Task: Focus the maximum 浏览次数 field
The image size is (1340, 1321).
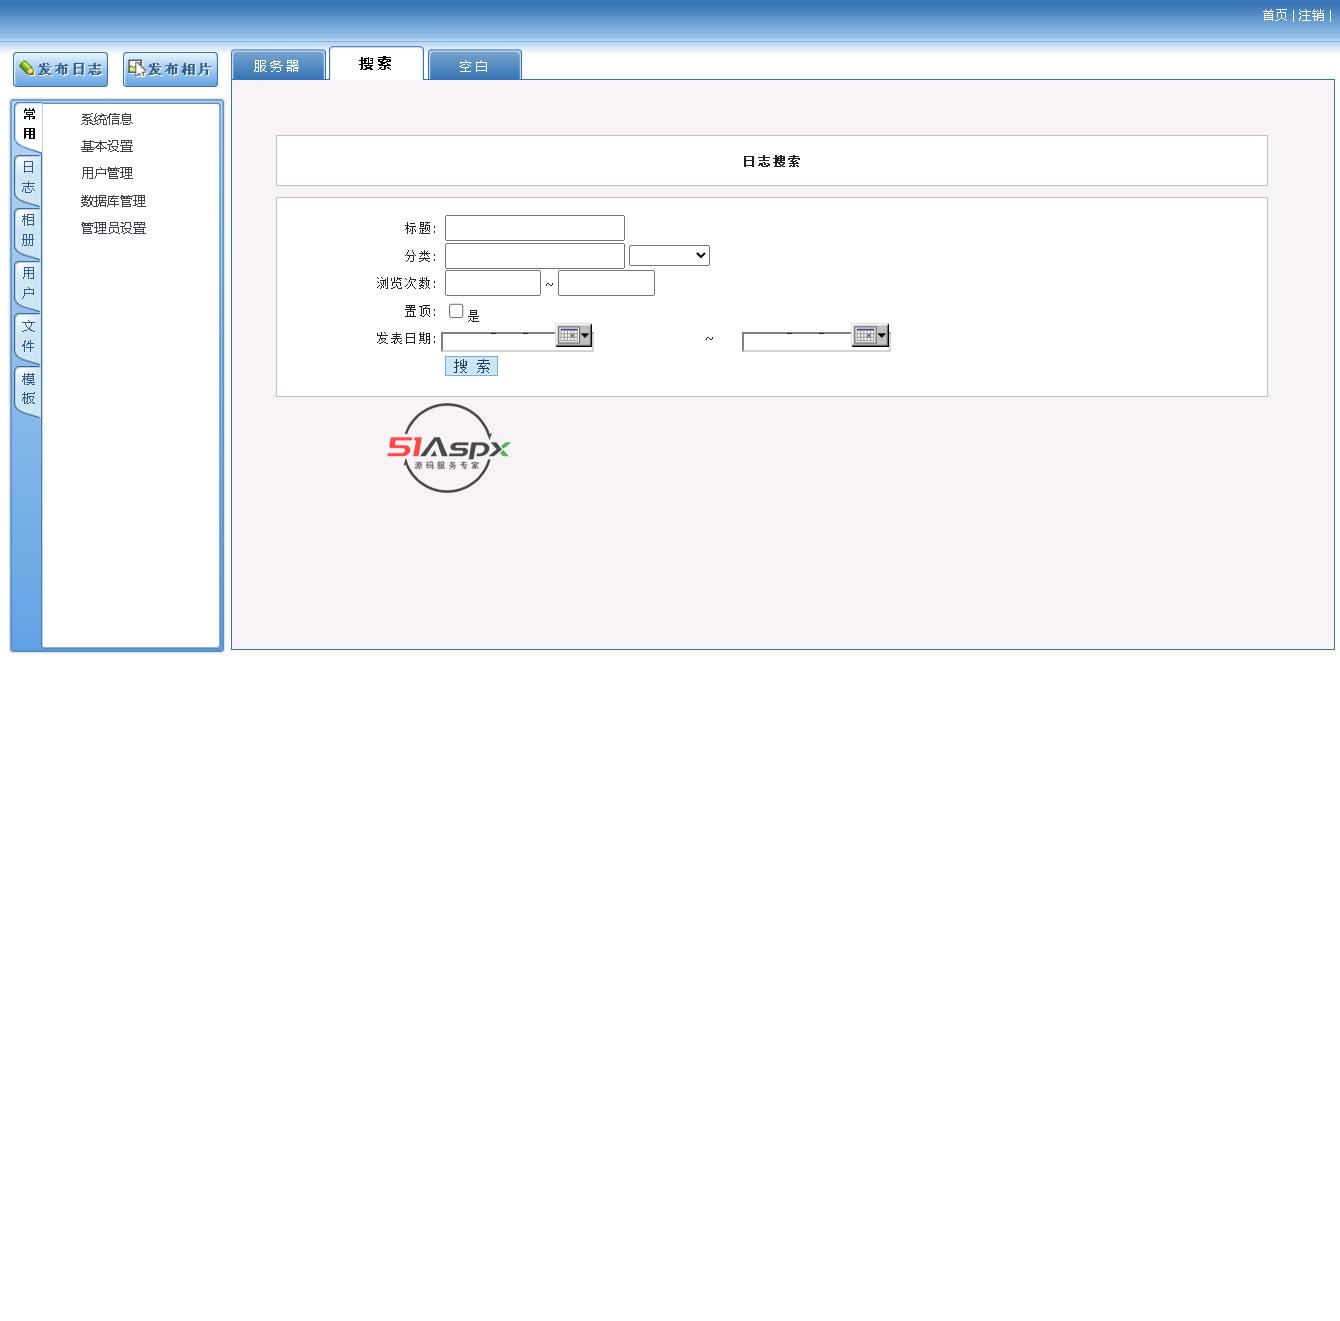Action: pyautogui.click(x=606, y=283)
